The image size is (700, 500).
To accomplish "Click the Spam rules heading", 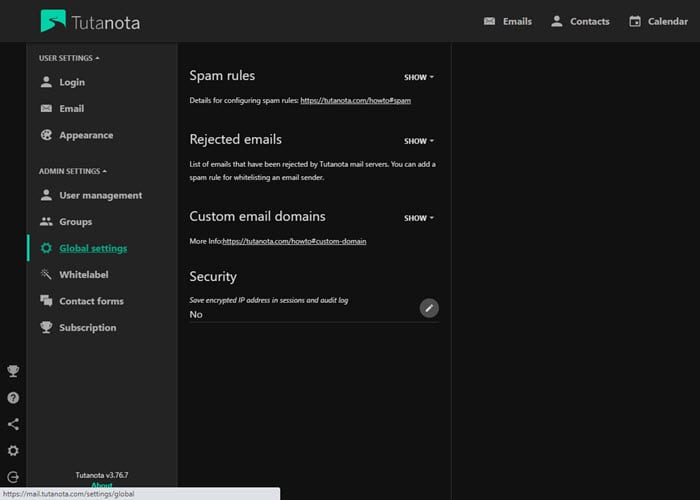I will (222, 76).
